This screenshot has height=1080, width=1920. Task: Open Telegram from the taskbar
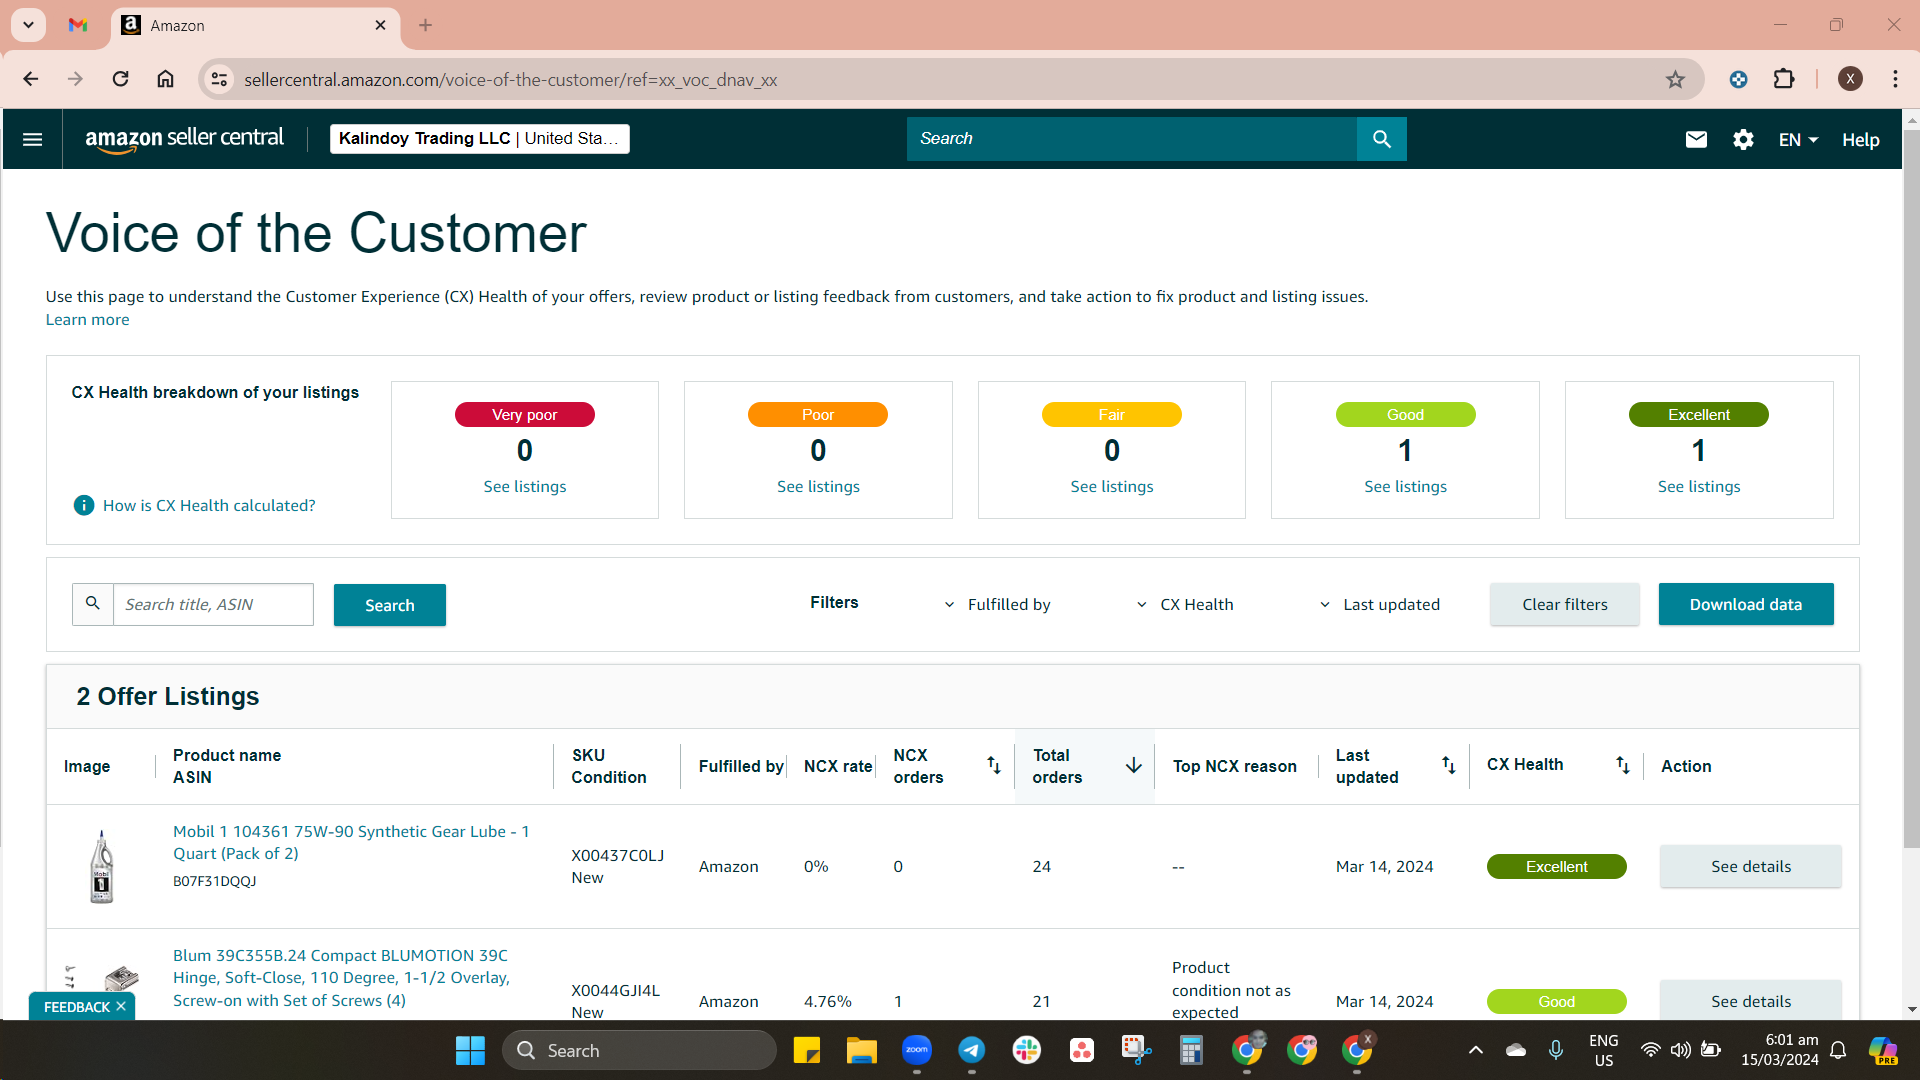pos(972,1050)
